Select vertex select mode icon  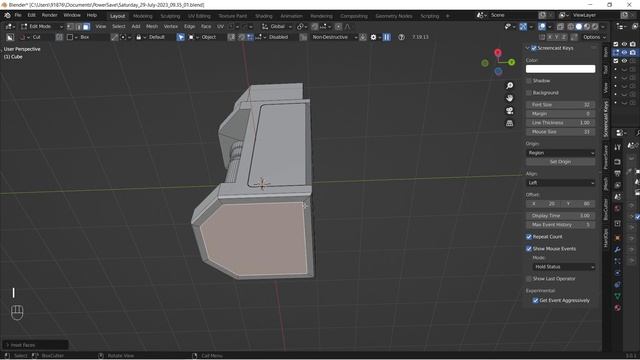70,27
